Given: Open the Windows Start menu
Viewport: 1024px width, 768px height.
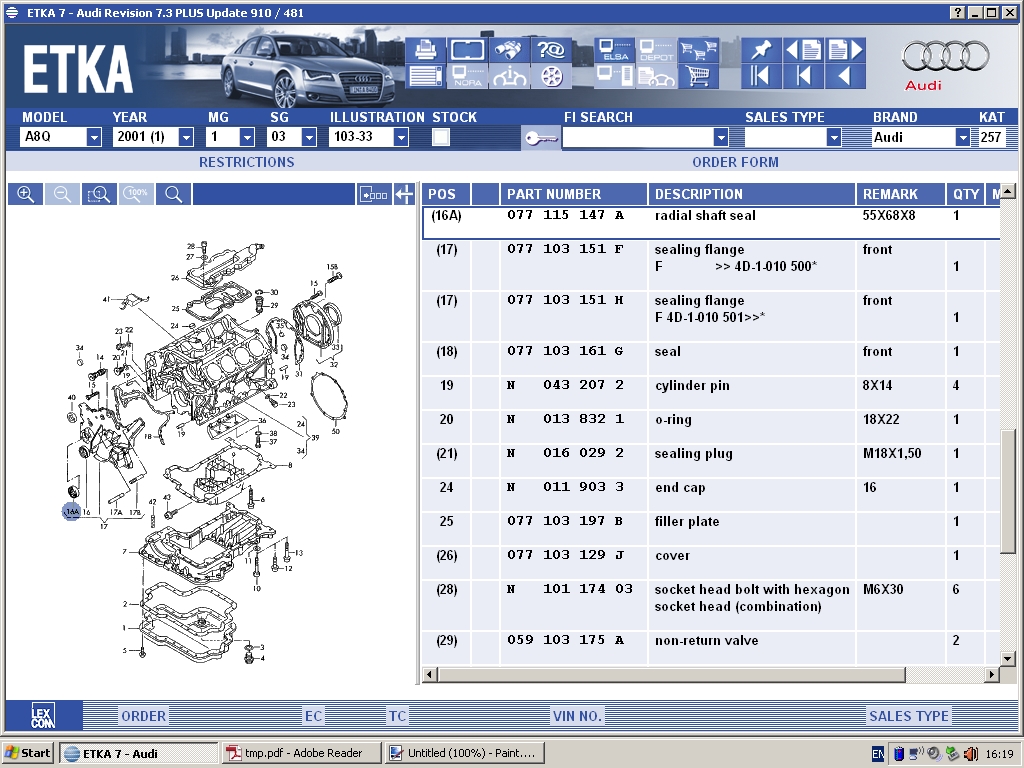Looking at the screenshot, I should [x=27, y=753].
